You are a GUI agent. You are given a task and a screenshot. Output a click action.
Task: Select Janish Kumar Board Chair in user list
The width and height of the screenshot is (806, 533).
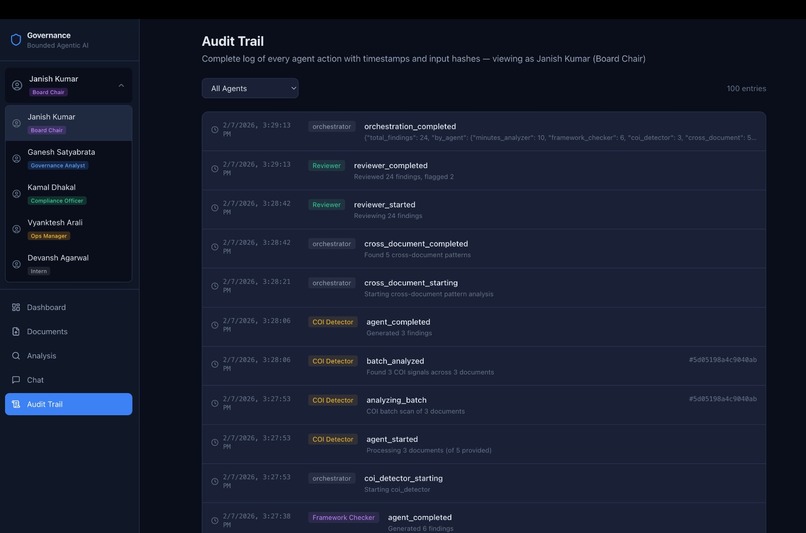(68, 123)
